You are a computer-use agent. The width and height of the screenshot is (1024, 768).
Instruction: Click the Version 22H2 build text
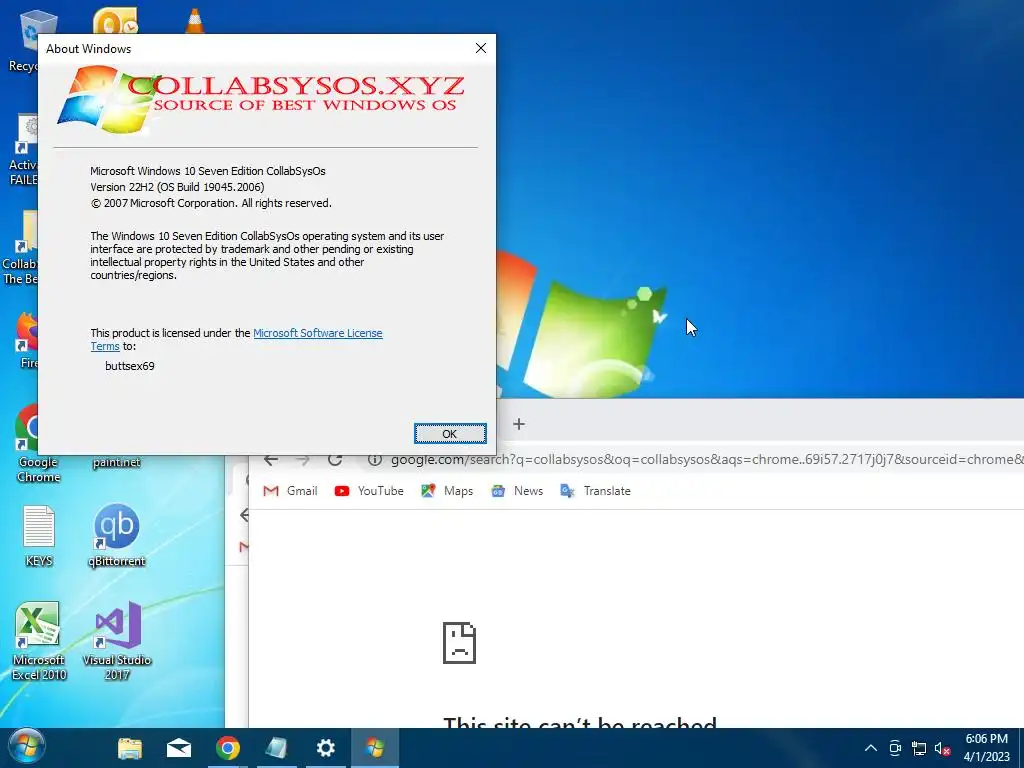[177, 187]
